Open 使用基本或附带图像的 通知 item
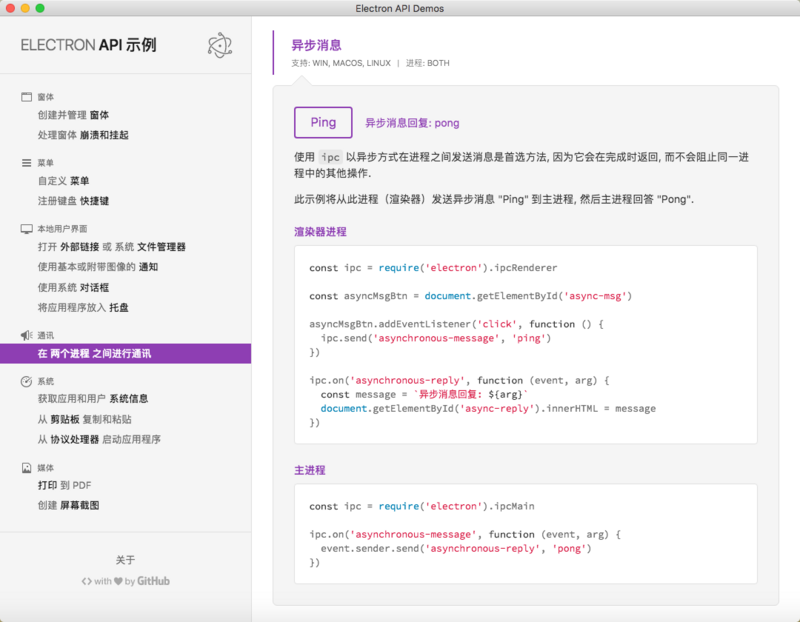This screenshot has width=800, height=622. [x=98, y=267]
